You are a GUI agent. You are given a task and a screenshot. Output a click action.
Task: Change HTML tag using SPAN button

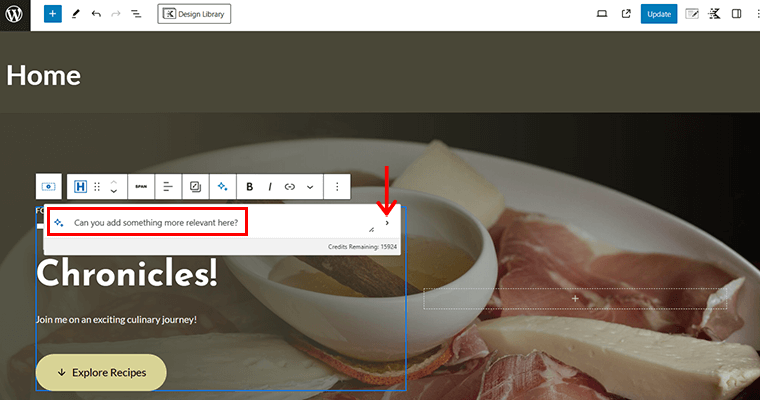[x=141, y=187]
